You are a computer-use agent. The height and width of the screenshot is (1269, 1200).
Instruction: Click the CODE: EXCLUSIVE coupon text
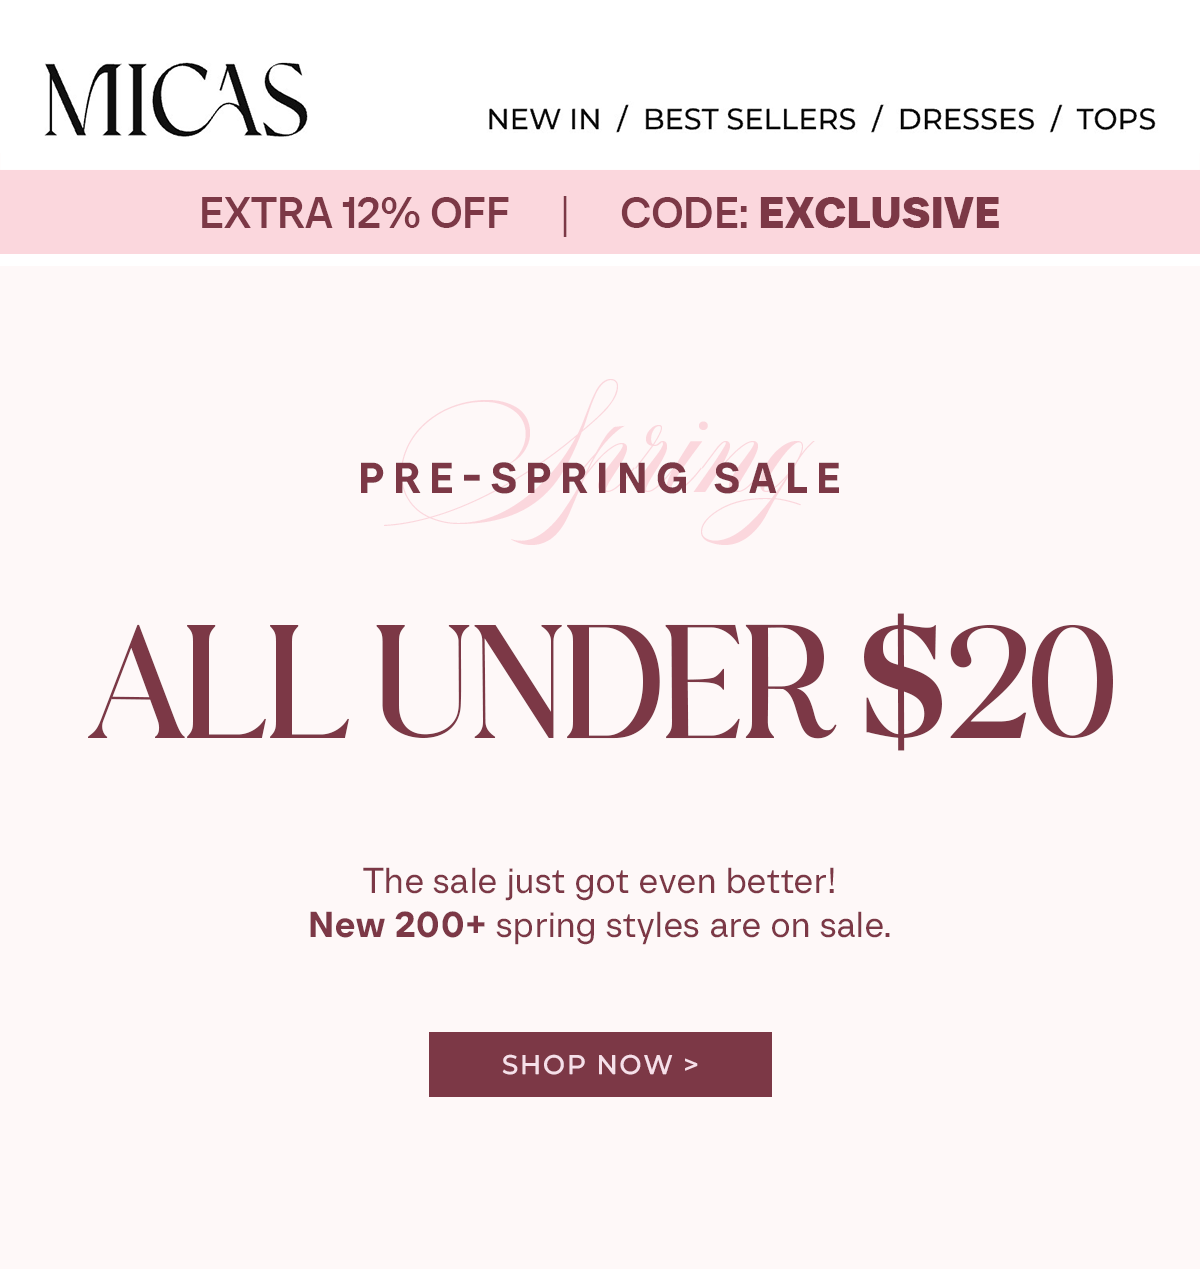pos(810,213)
